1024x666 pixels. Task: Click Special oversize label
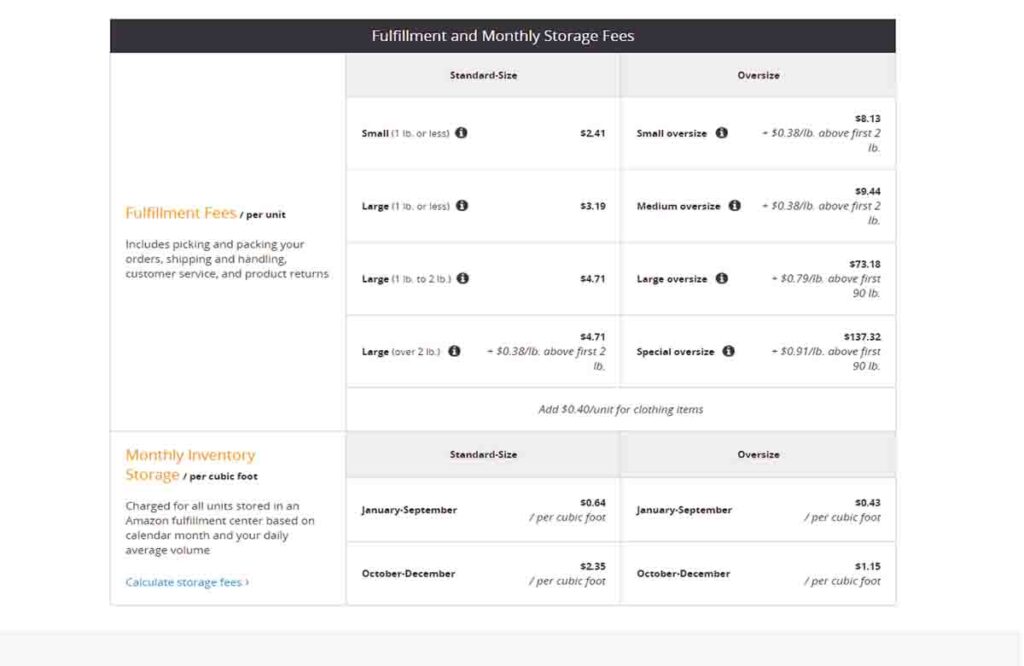click(675, 352)
